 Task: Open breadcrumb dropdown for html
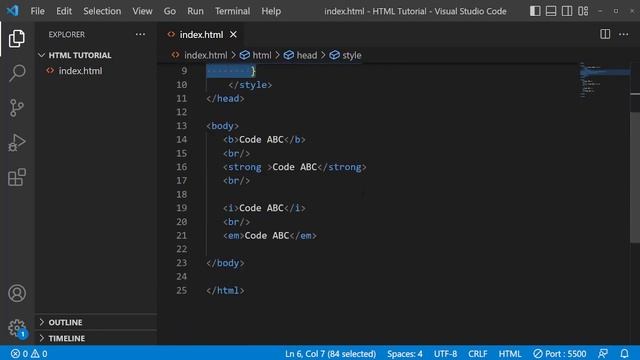(262, 55)
